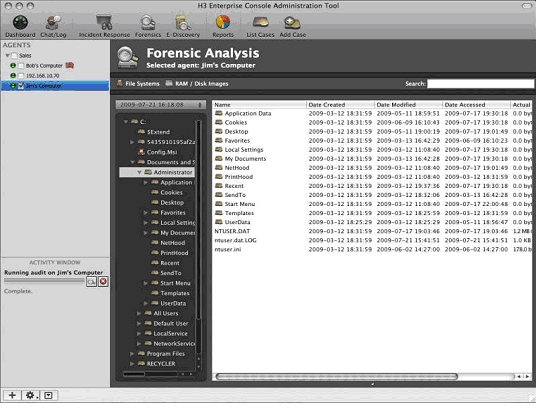The width and height of the screenshot is (536, 418).
Task: Click in the Search field
Action: tap(480, 84)
